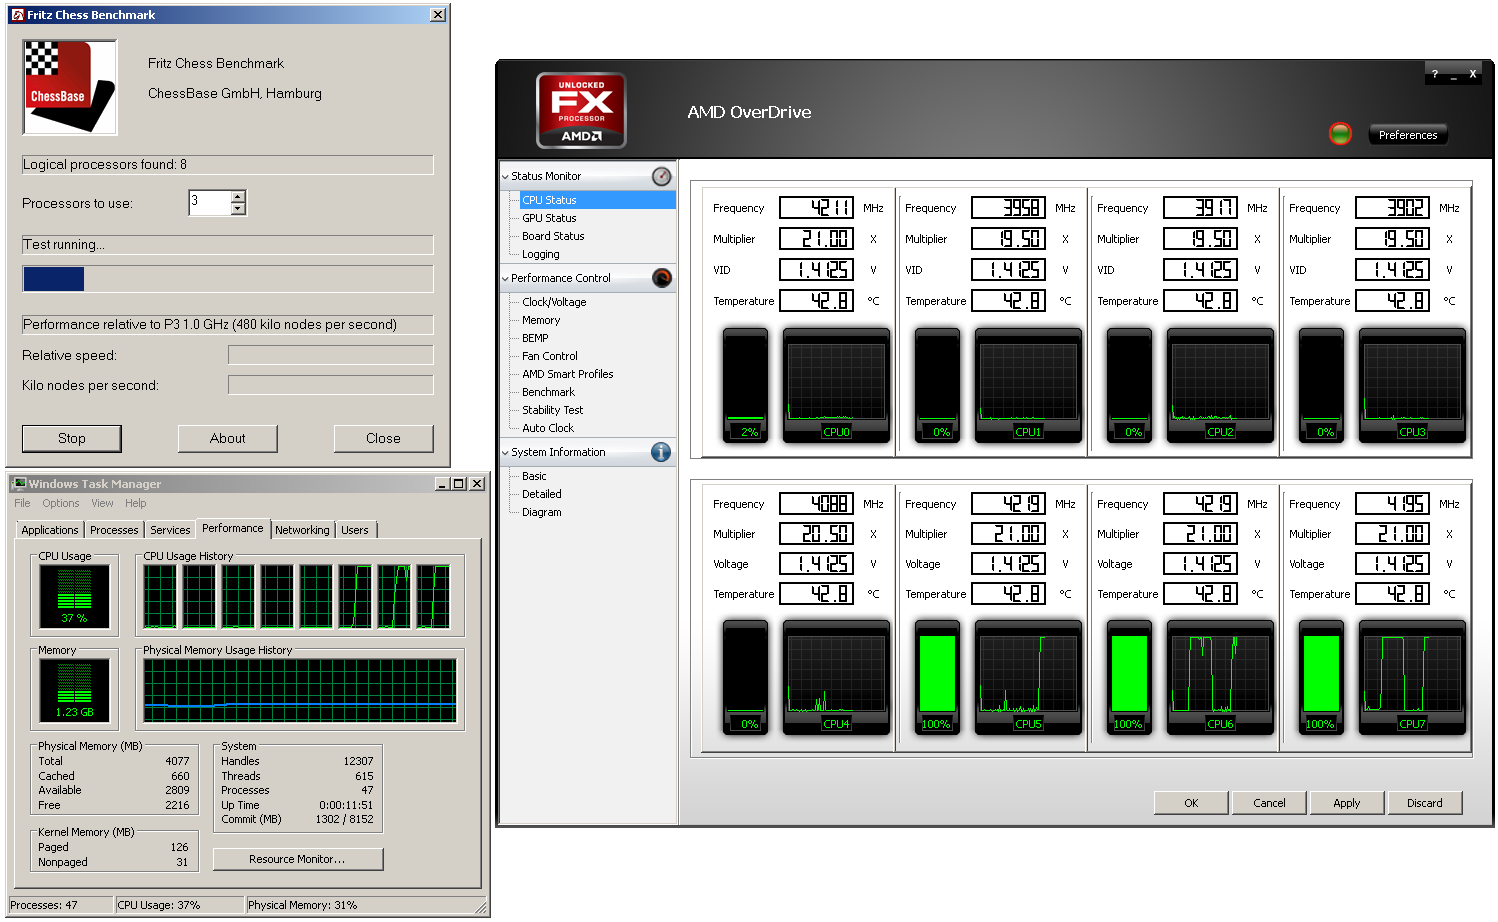Click the CPU7 usage history graph
This screenshot has width=1498, height=922.
point(1412,677)
